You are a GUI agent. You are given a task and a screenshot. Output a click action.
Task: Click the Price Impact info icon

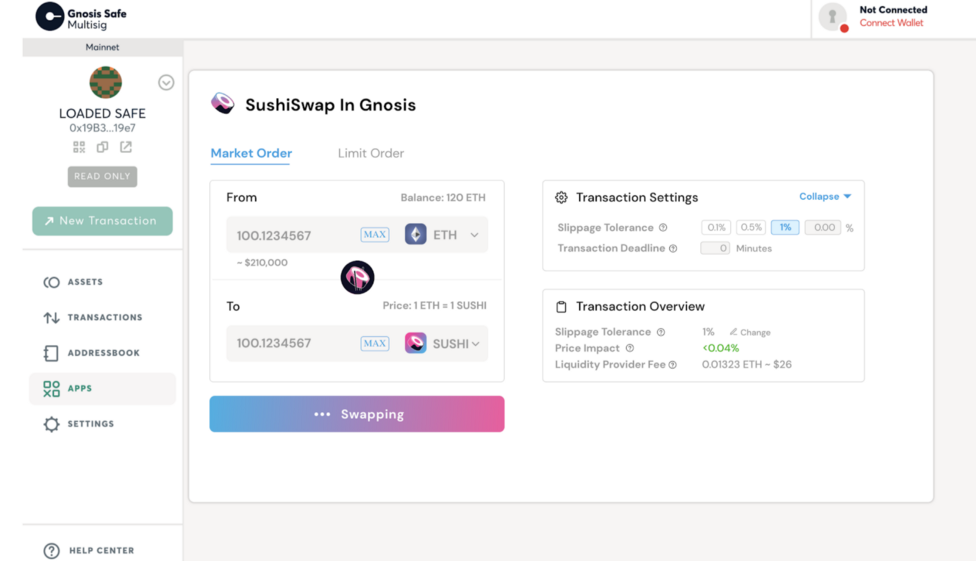pyautogui.click(x=630, y=348)
